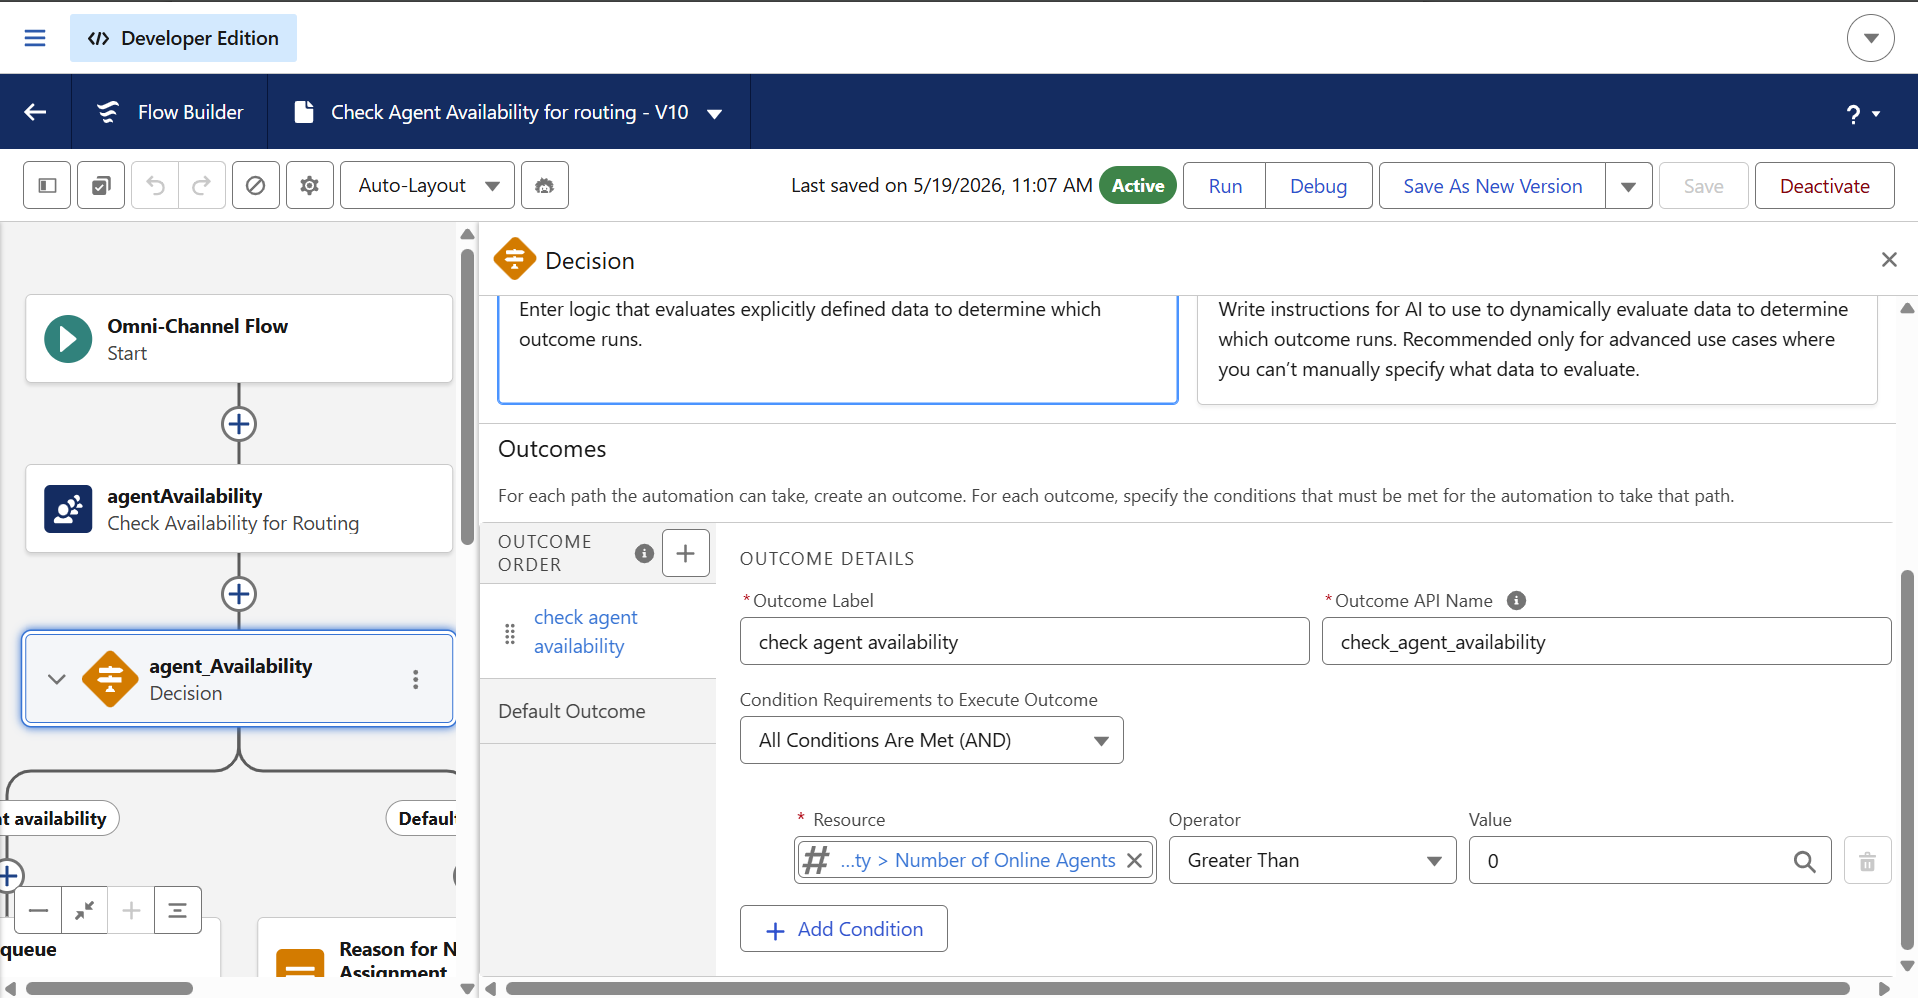
Task: Click the undo arrow
Action: [x=155, y=185]
